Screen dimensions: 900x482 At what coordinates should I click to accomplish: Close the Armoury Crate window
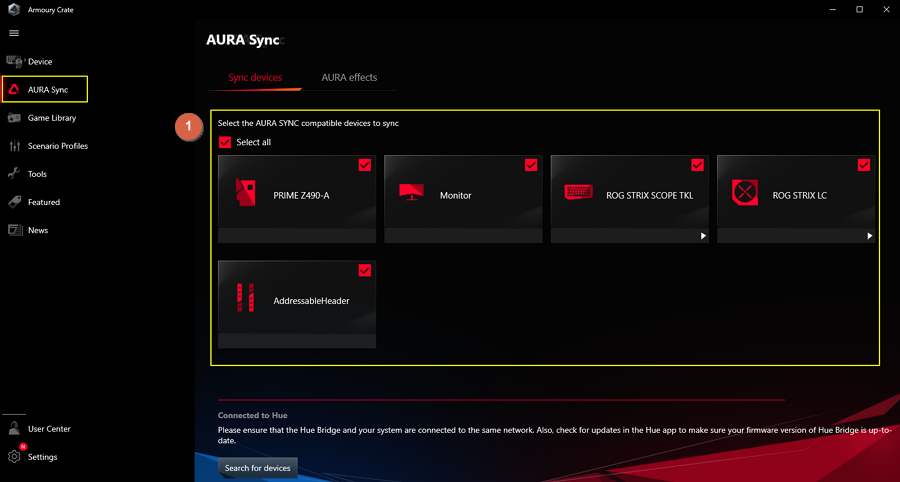(x=886, y=10)
